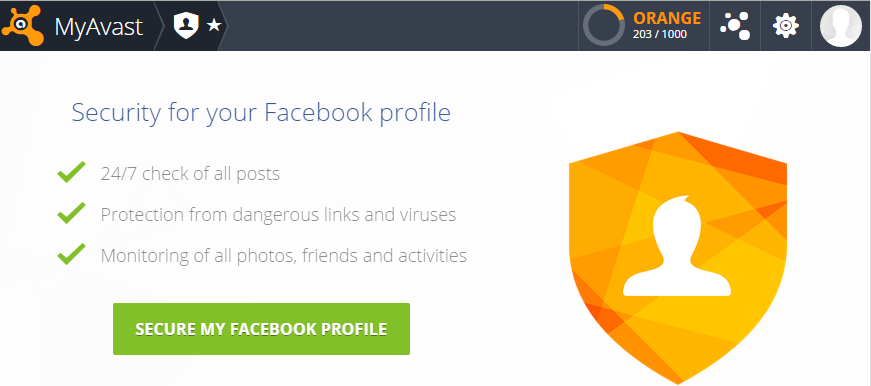Screen dimensions: 871x386
Task: Click the breadcrumb chevron after MyAvast
Action: tap(158, 26)
